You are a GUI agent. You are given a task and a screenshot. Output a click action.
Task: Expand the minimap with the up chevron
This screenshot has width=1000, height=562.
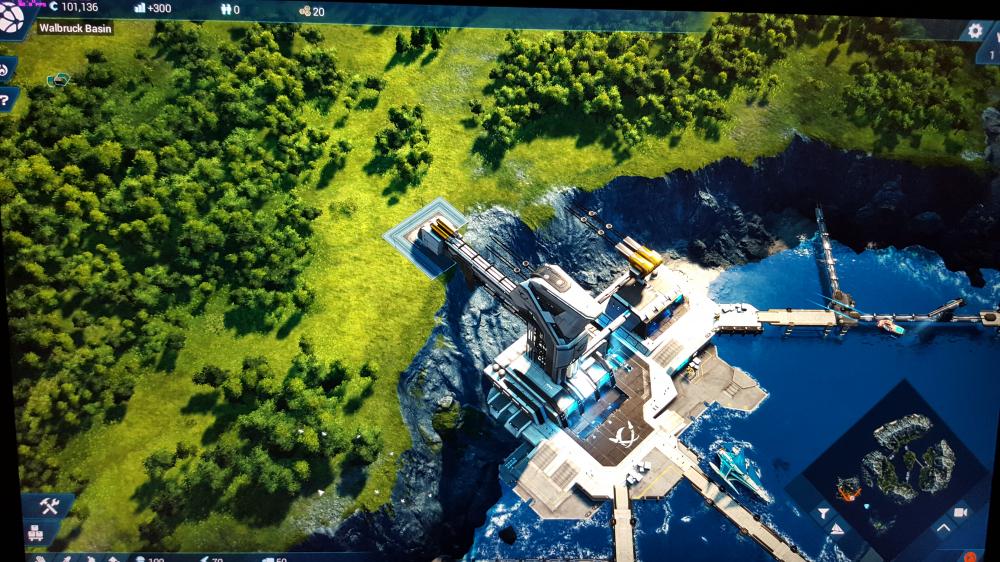pyautogui.click(x=943, y=528)
